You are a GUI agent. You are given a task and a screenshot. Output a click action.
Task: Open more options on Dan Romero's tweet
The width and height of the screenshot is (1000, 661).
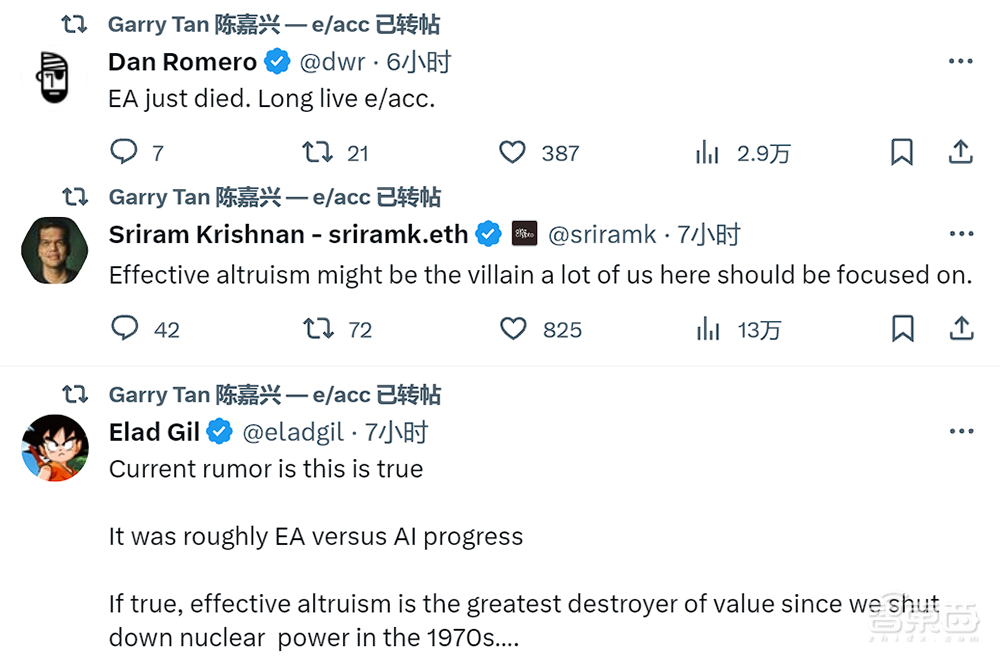tap(960, 62)
